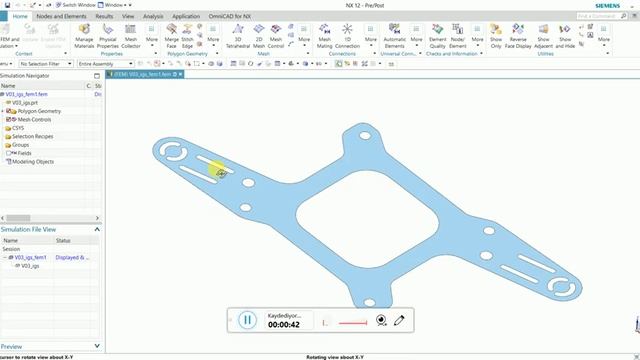Select the Modeling Objects node
This screenshot has width=640, height=360.
click(33, 162)
